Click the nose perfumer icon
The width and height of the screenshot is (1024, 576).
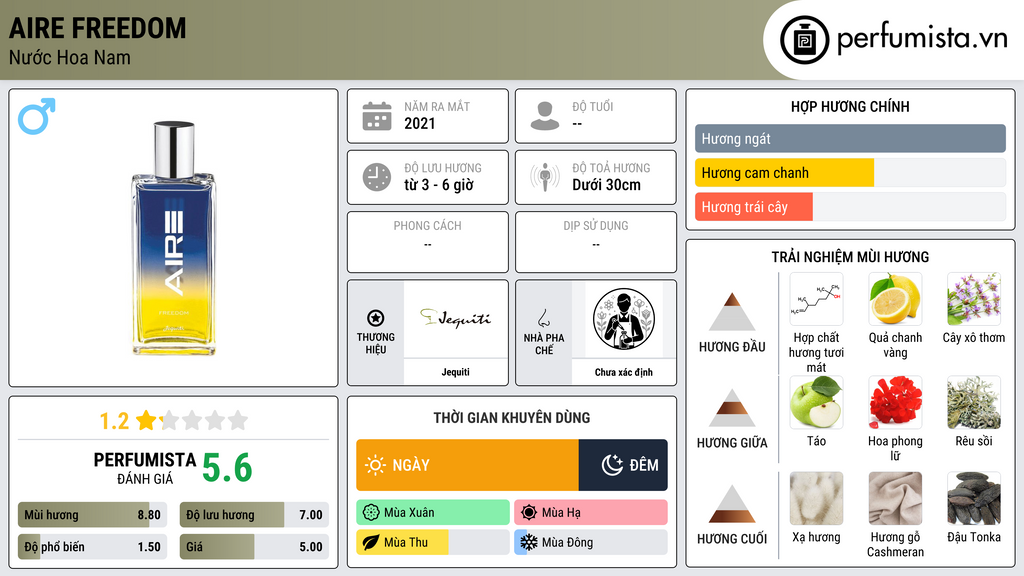[x=543, y=318]
